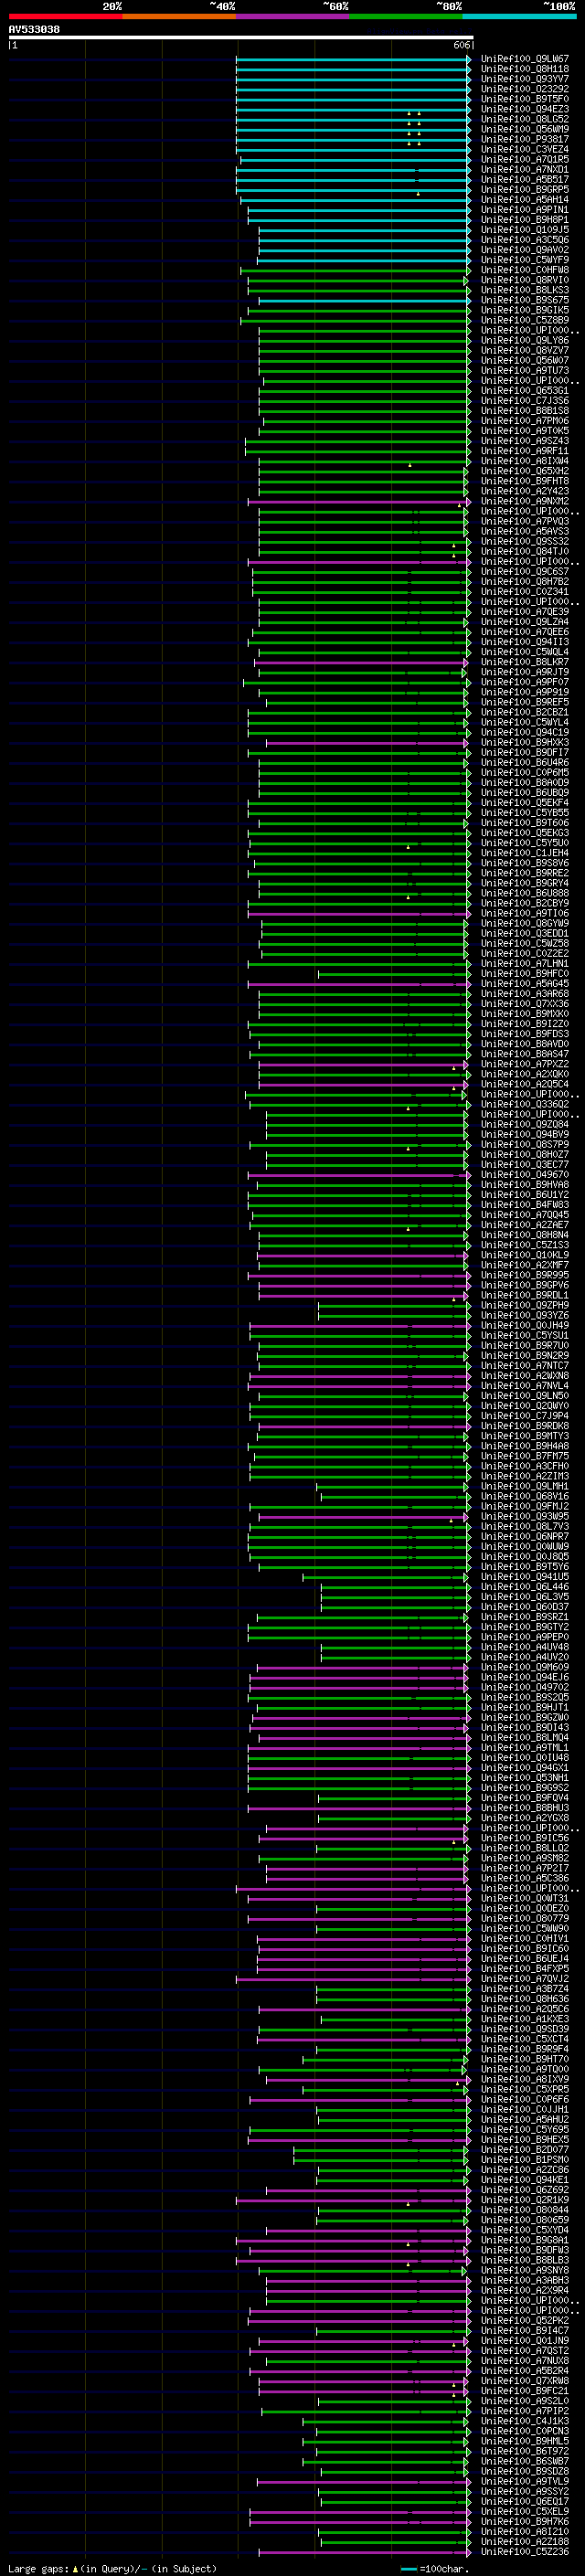Click the purple ~60% identity legend bar

293,16
